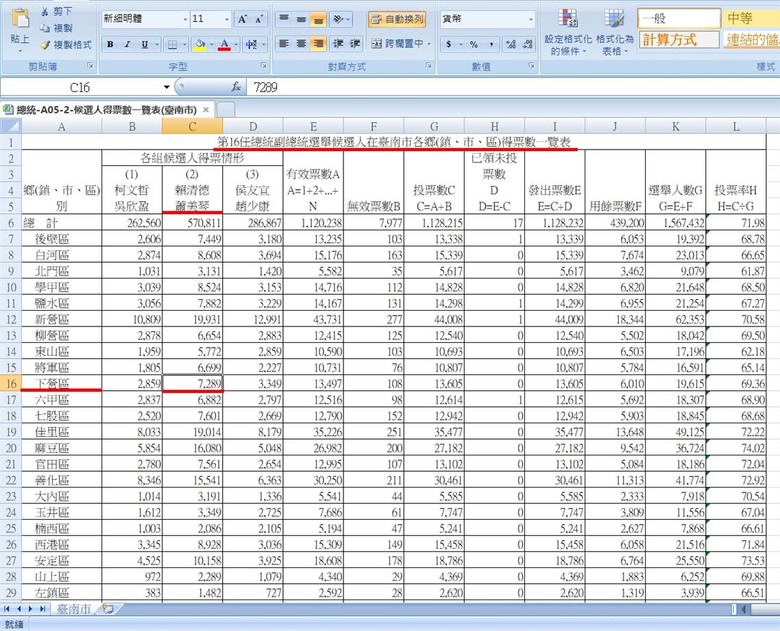Select the 臺南市 sheet tab
780x631 pixels.
pos(74,609)
